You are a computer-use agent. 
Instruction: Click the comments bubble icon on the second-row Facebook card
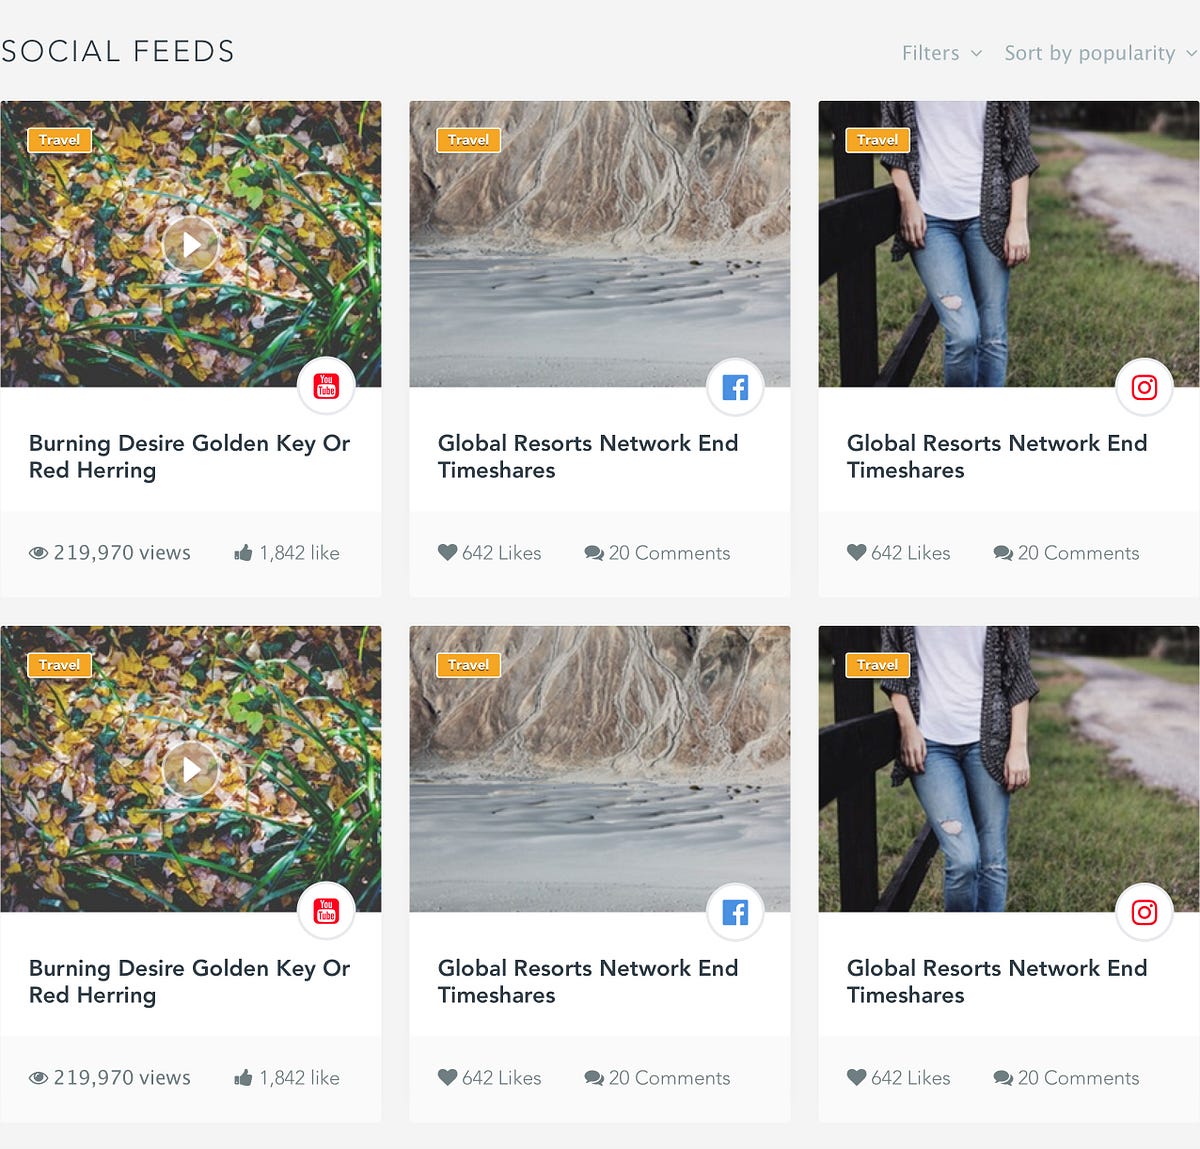click(594, 1078)
